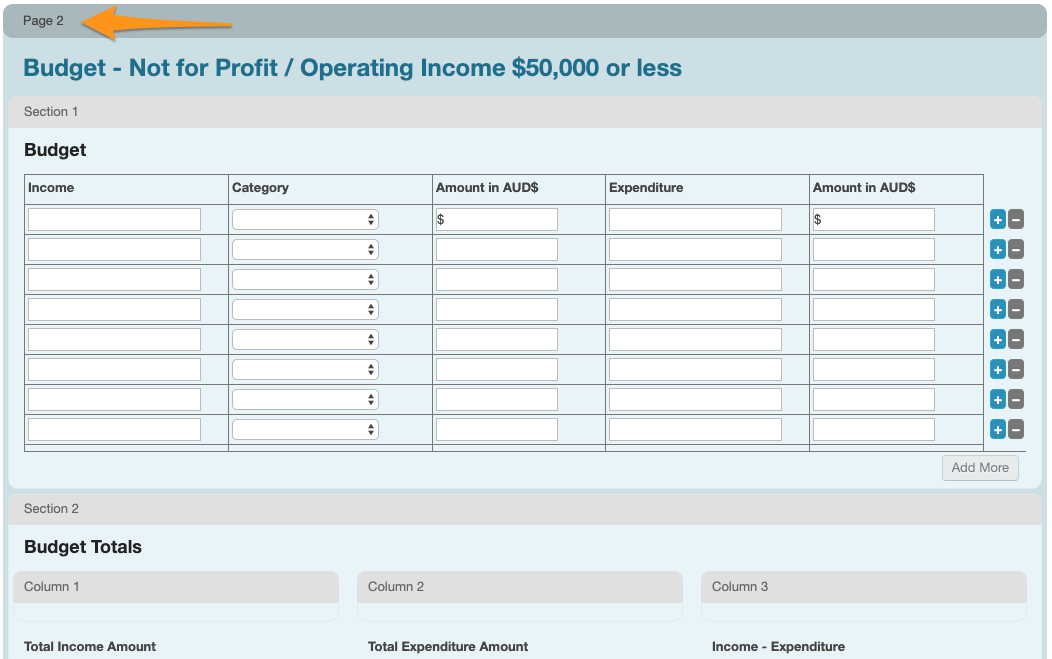Click the plus icon on fifth budget row
Image resolution: width=1052 pixels, height=659 pixels.
coord(997,340)
